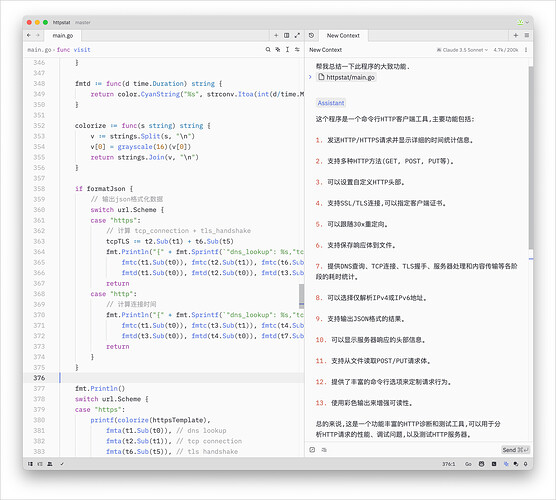556x500 pixels.
Task: Click the 4.7k/200k token count
Action: pos(506,50)
